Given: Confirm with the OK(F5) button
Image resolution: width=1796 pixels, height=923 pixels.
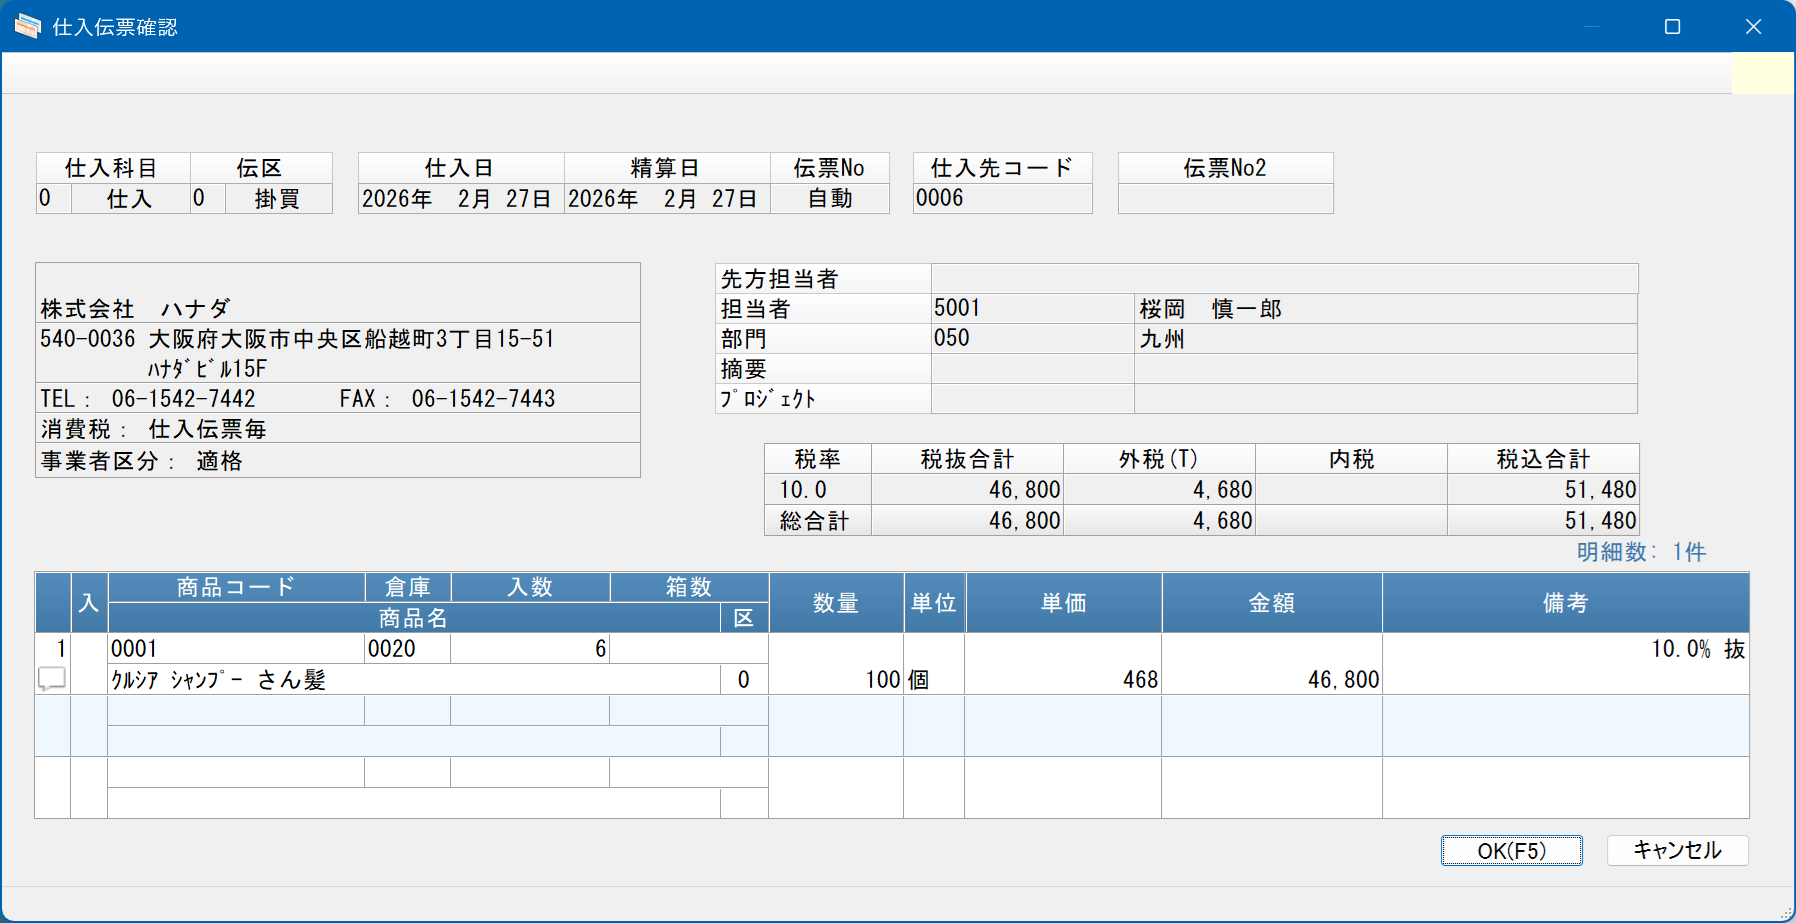Looking at the screenshot, I should pos(1511,850).
